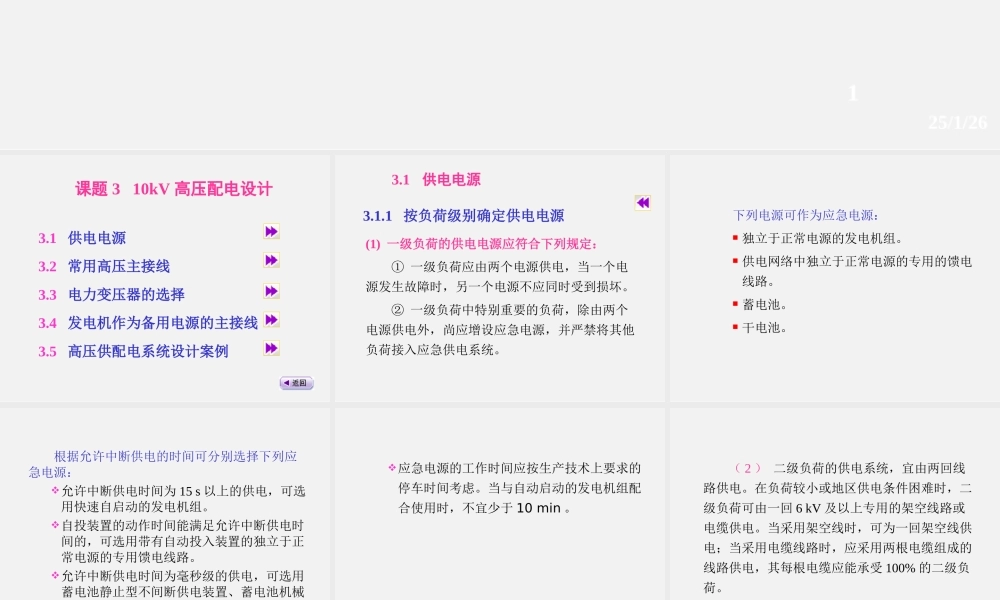Screen dimensions: 1000x600
Task: Click the forward arrow icon beside 3.2 常用高压主接线
Action: click(271, 261)
